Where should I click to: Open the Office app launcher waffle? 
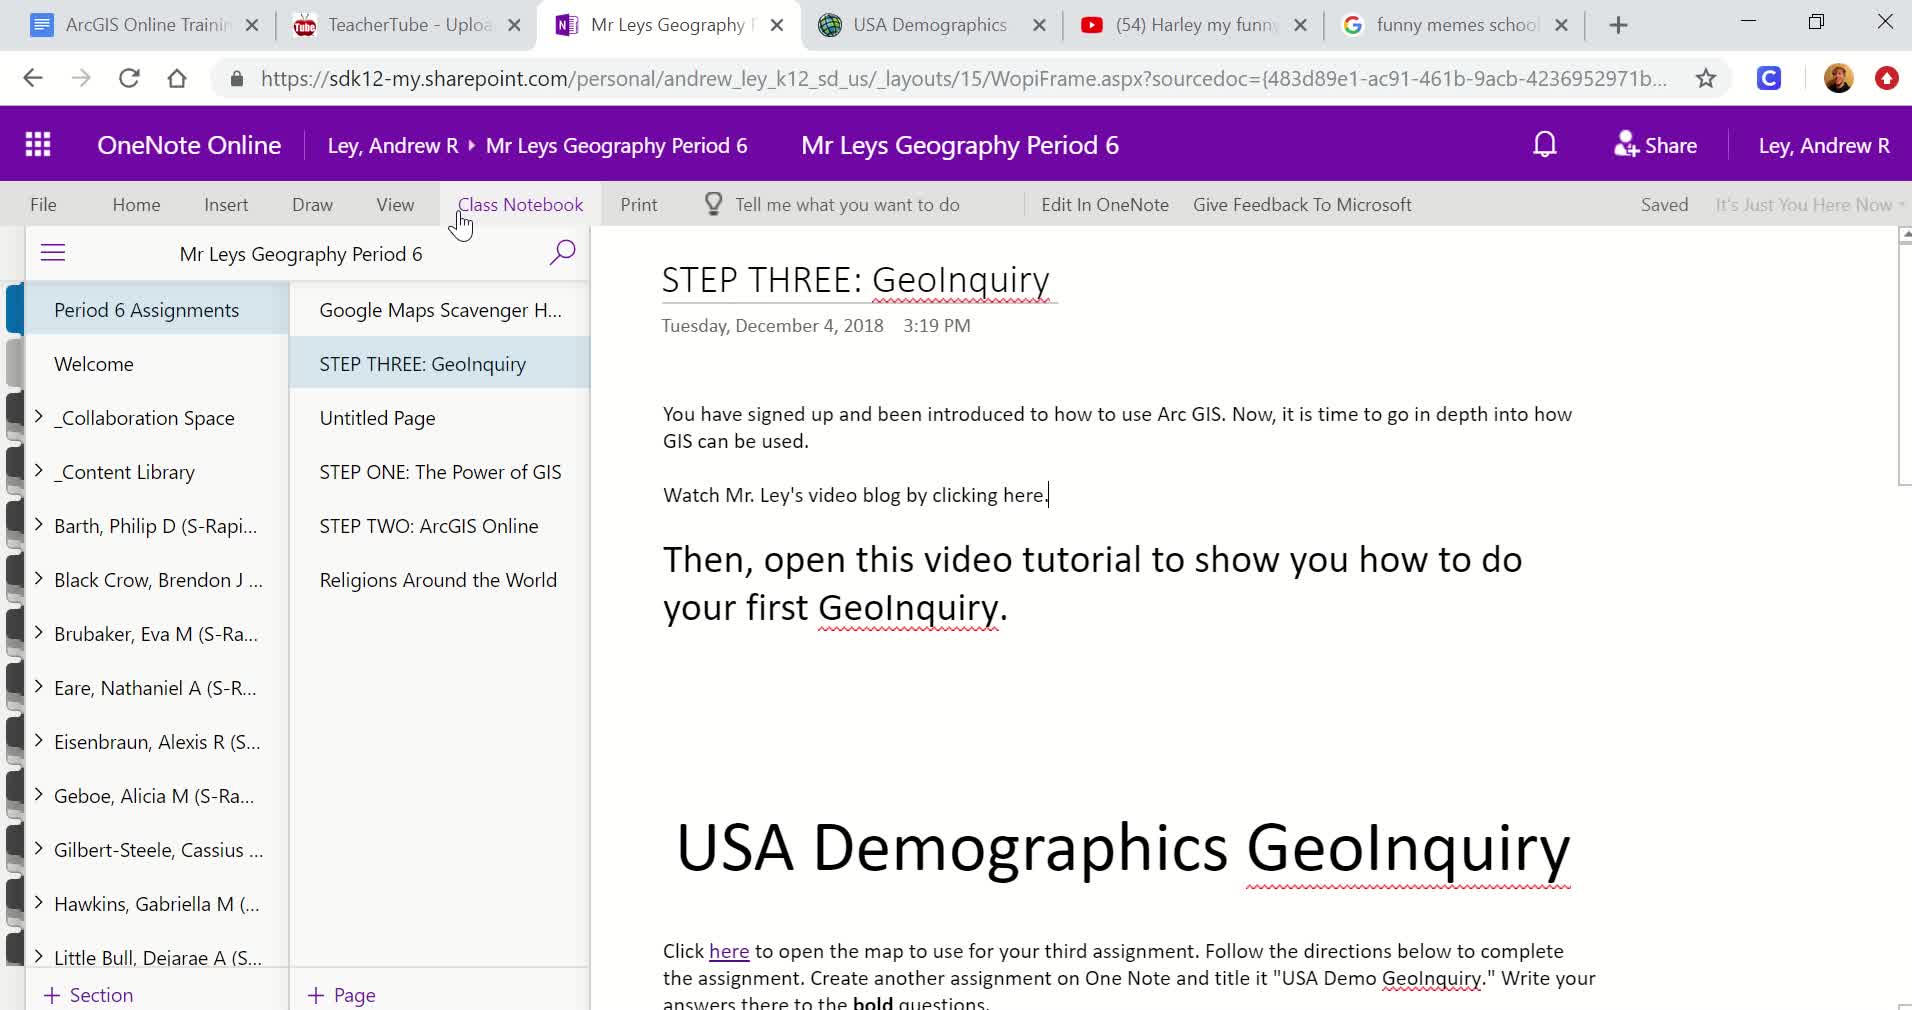click(x=38, y=145)
